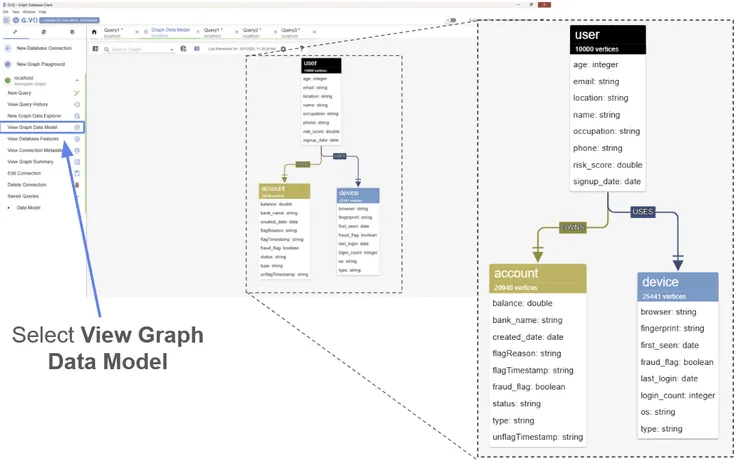Open the Help menu
The width and height of the screenshot is (738, 461).
[x=42, y=12]
